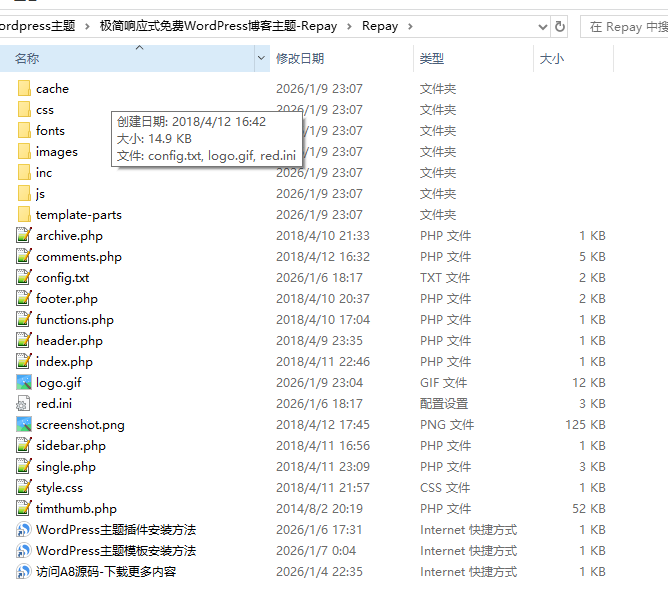Open the address bar history dropdown

[x=543, y=27]
